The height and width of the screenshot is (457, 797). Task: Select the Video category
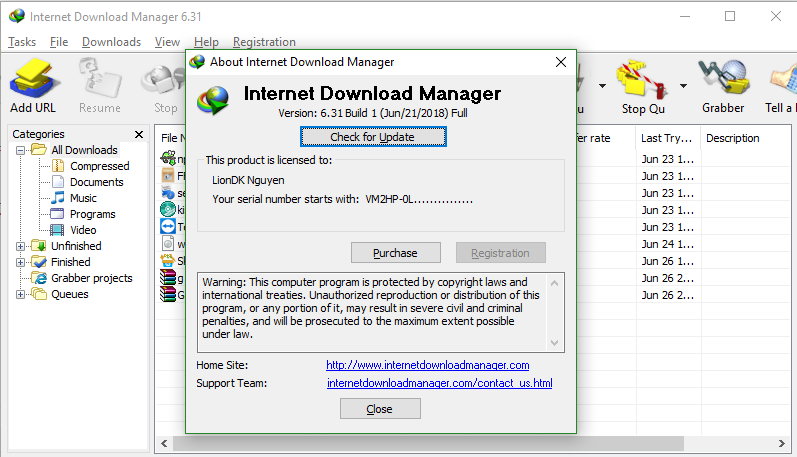click(x=83, y=230)
